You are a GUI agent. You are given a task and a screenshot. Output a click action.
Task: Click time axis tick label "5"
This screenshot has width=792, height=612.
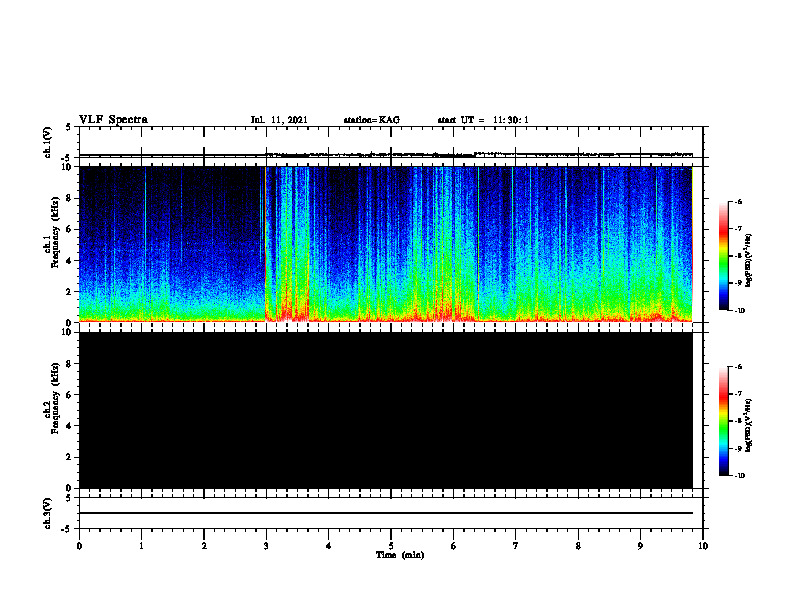tap(391, 546)
